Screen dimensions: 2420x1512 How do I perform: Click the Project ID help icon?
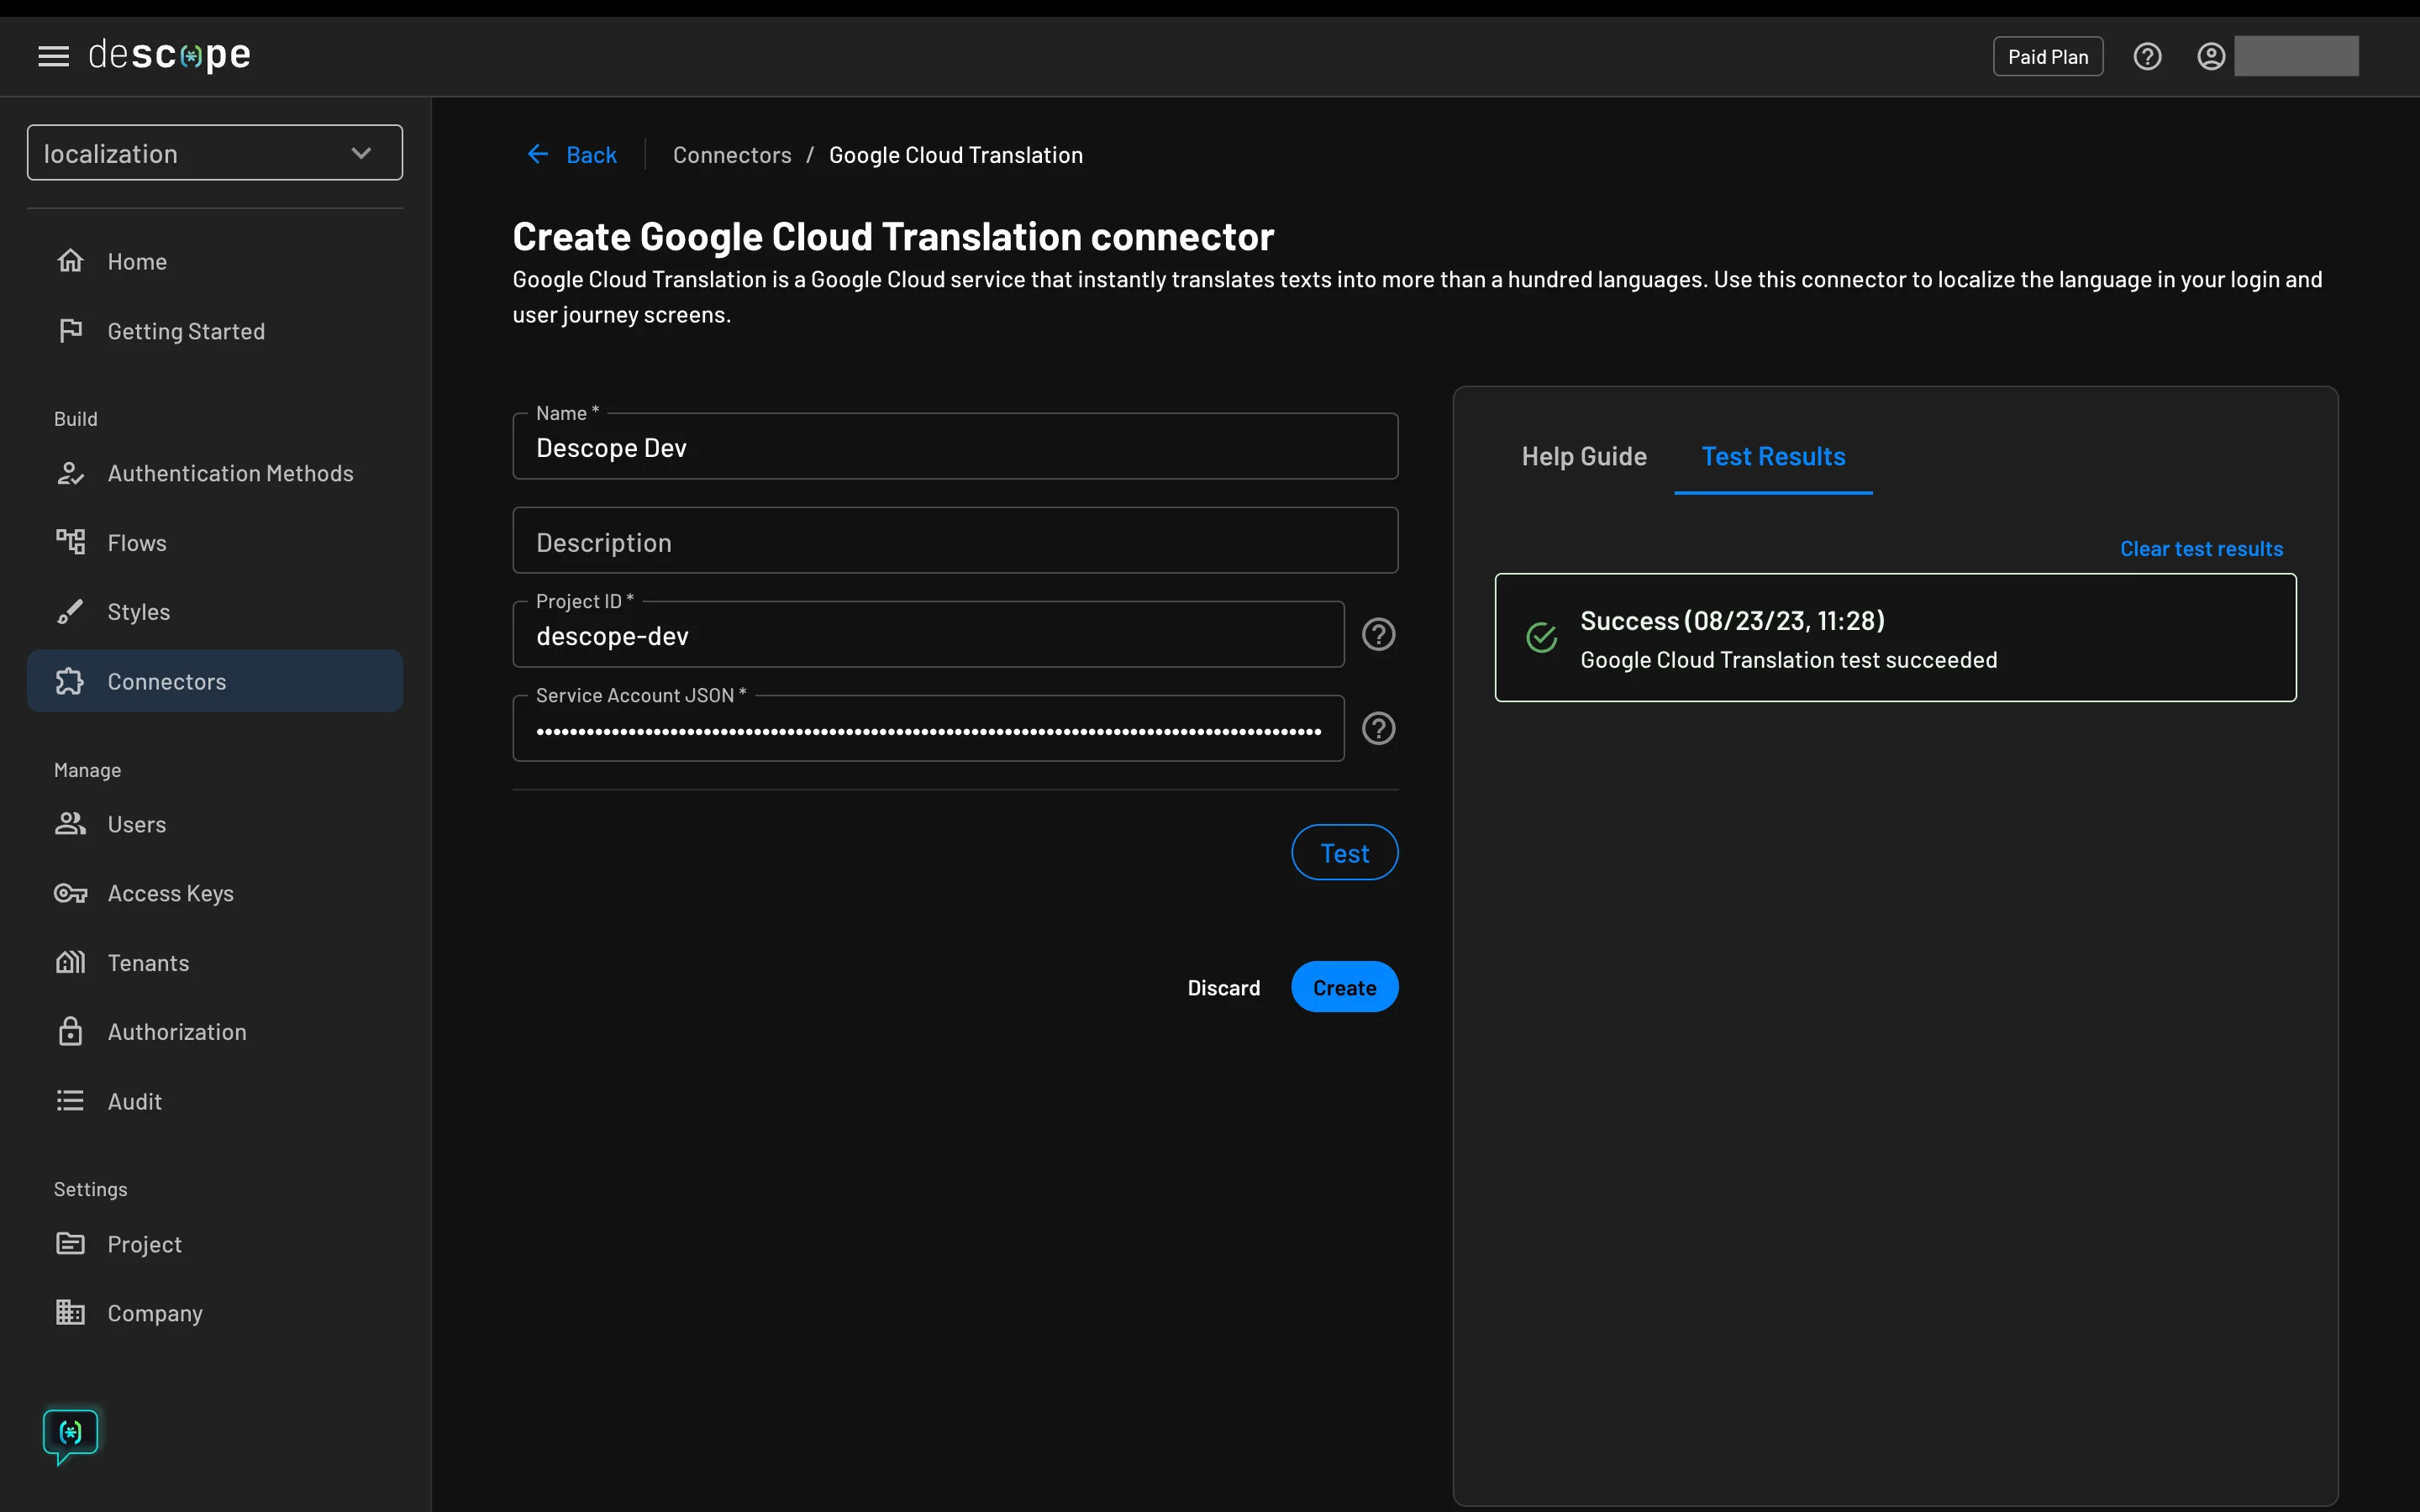pyautogui.click(x=1378, y=634)
